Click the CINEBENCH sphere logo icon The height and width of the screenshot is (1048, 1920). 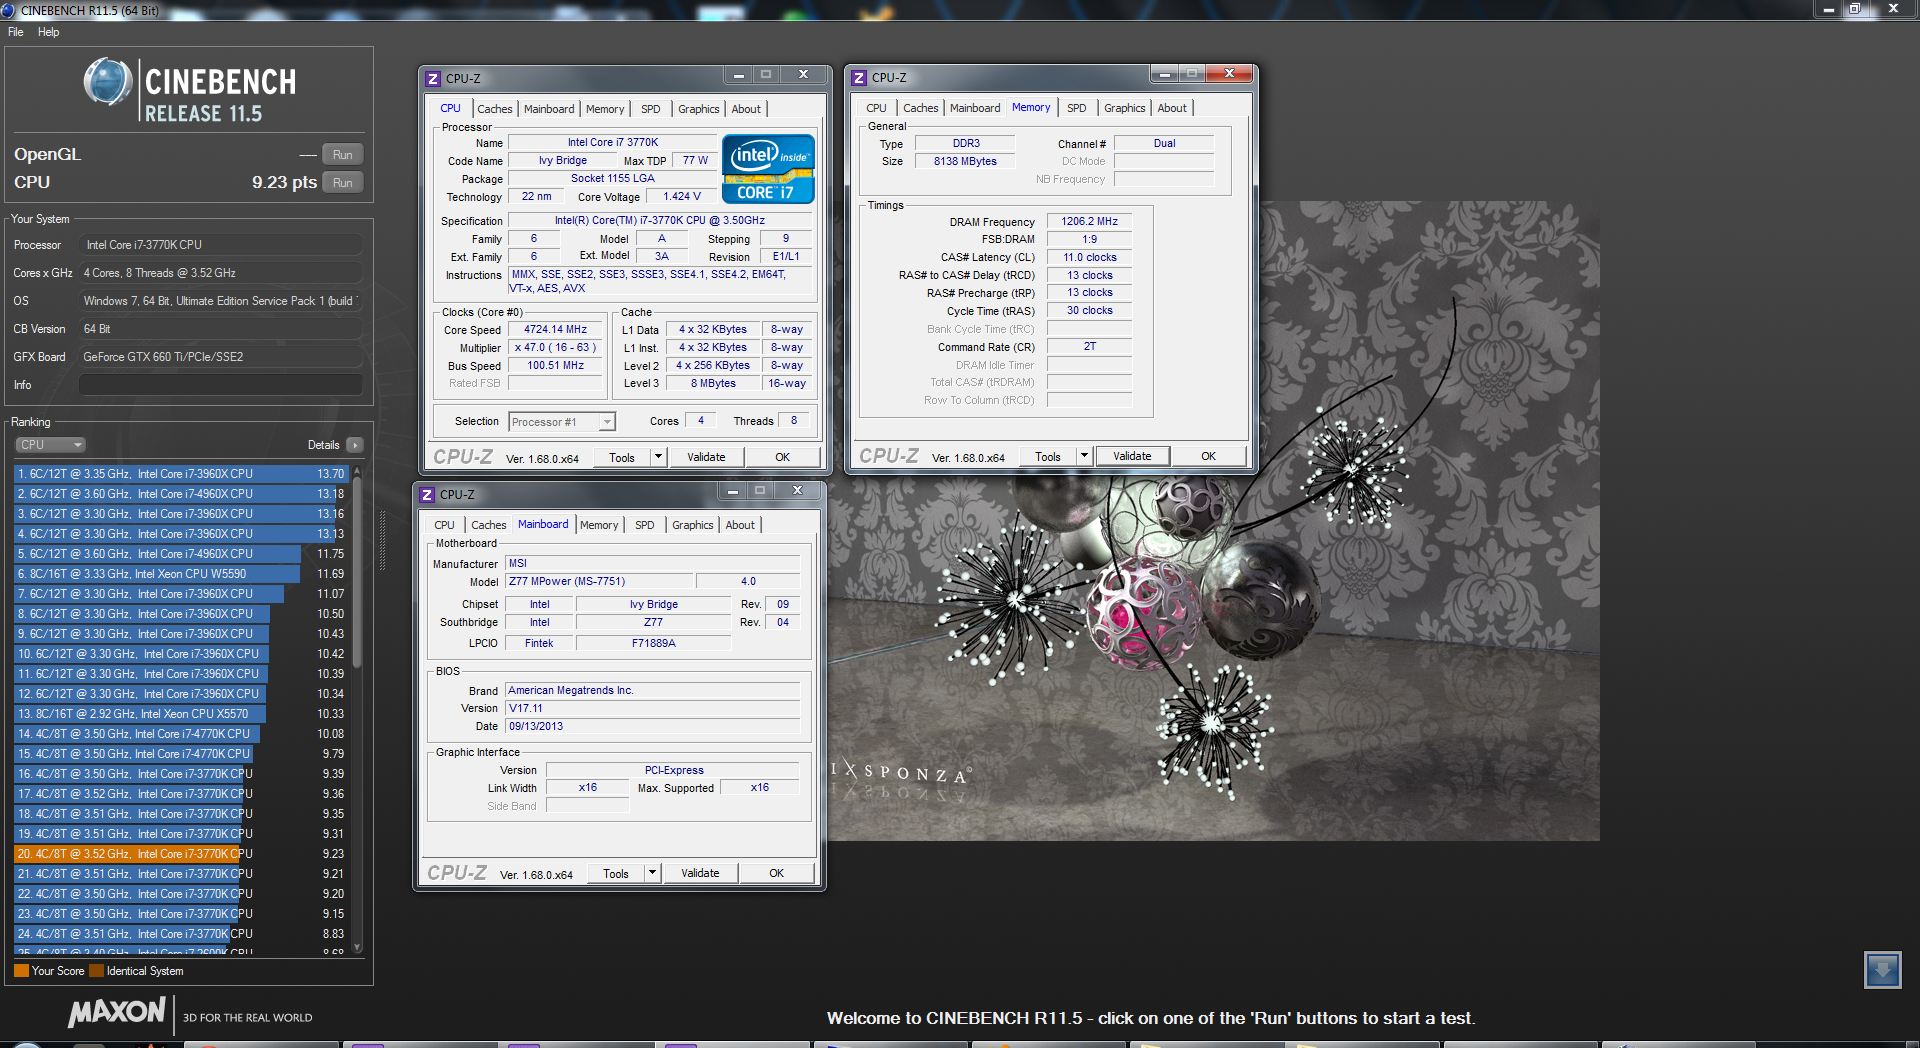click(108, 82)
